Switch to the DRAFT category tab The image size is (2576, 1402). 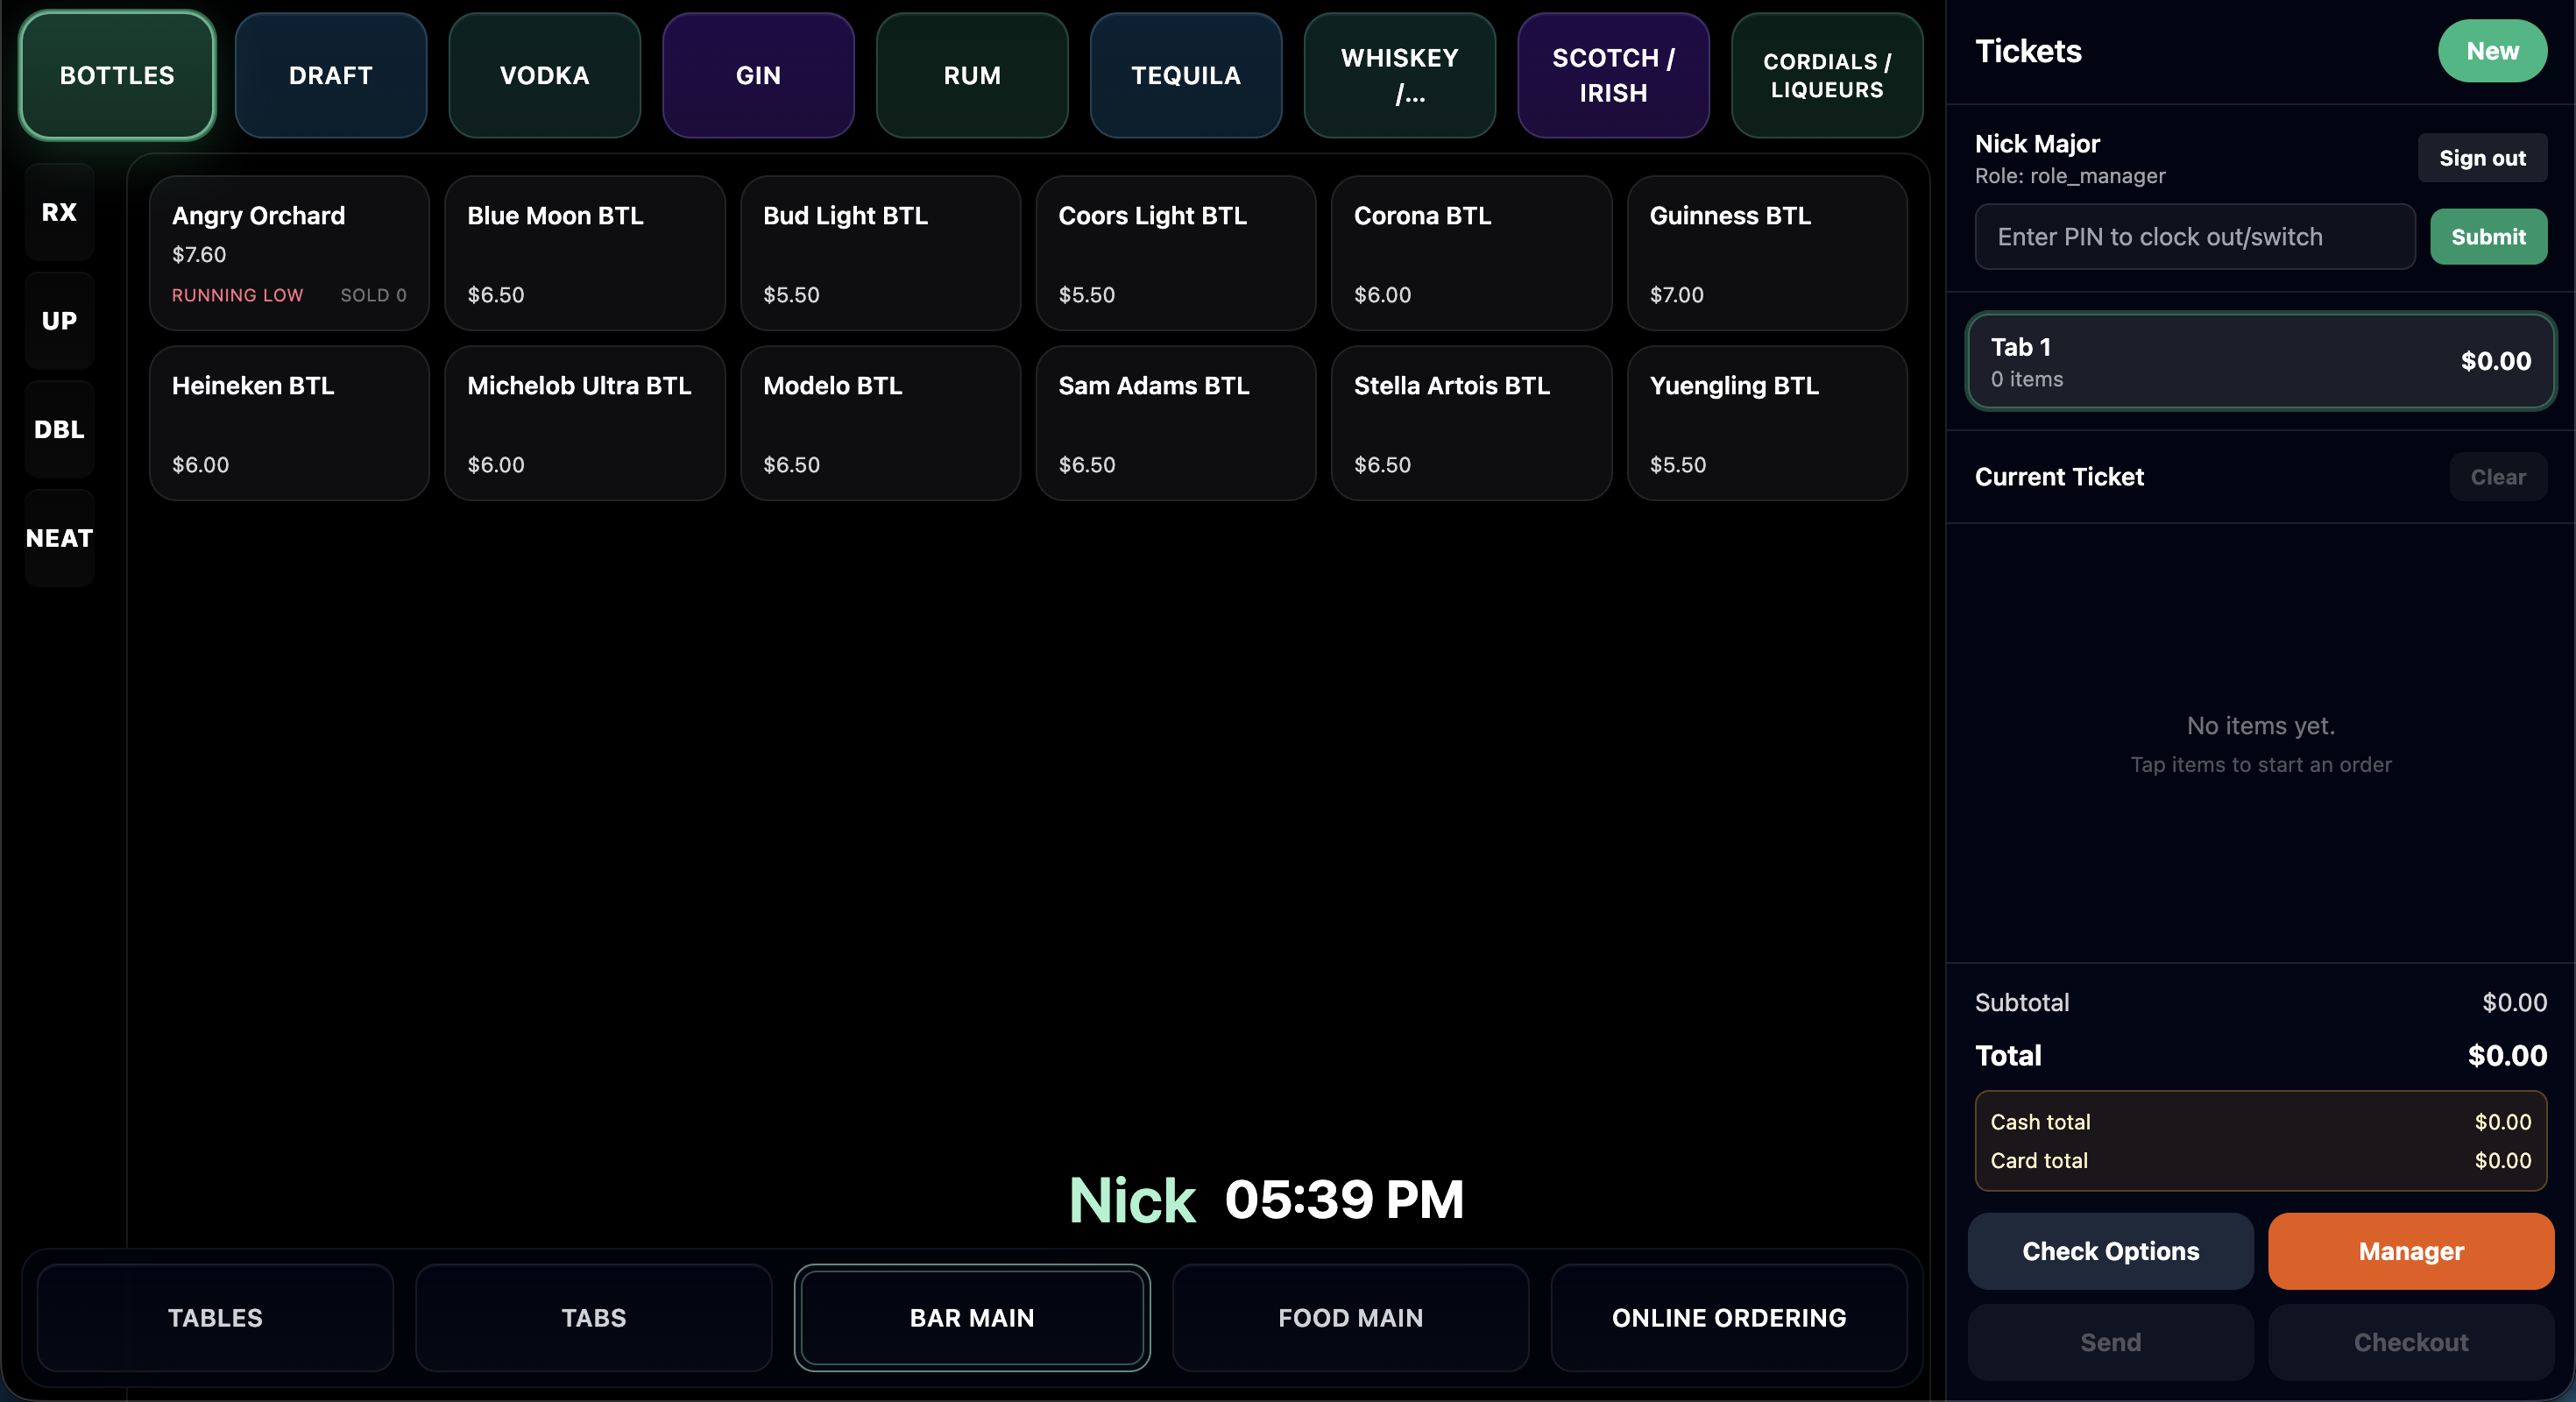330,75
